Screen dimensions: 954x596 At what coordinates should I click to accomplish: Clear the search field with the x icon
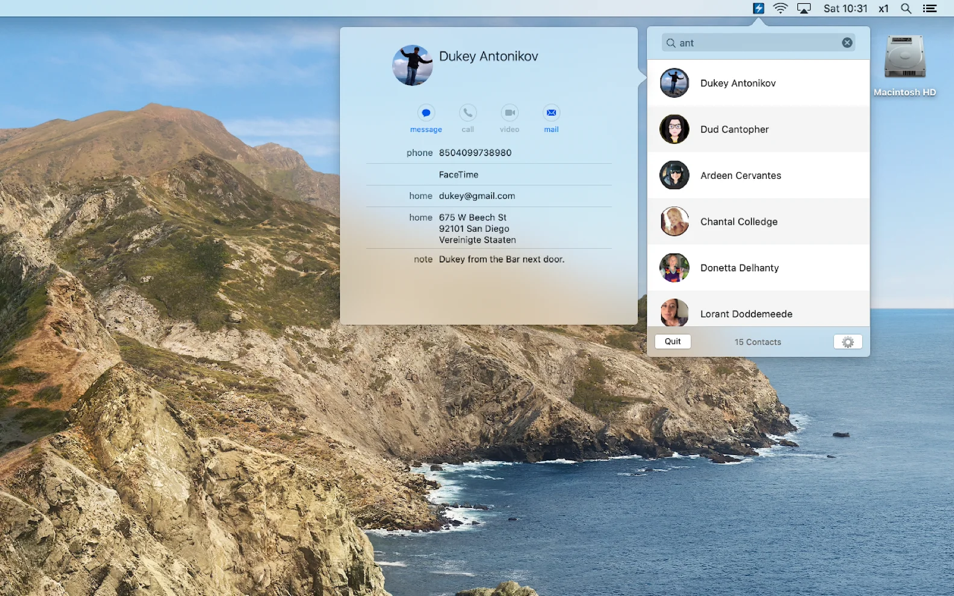point(847,43)
